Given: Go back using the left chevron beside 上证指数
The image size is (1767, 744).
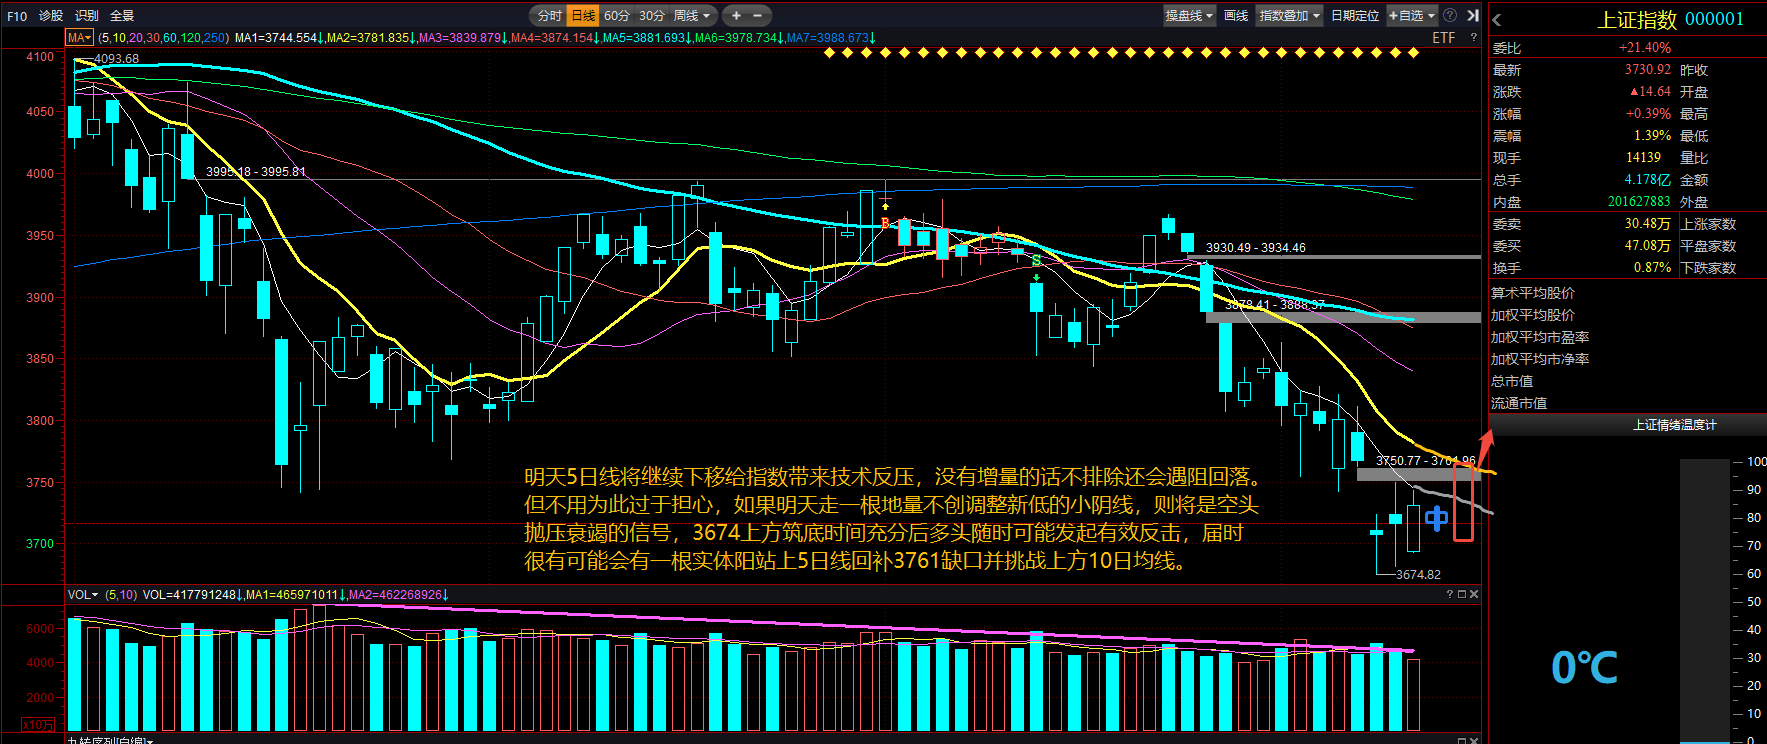Looking at the screenshot, I should (1497, 20).
